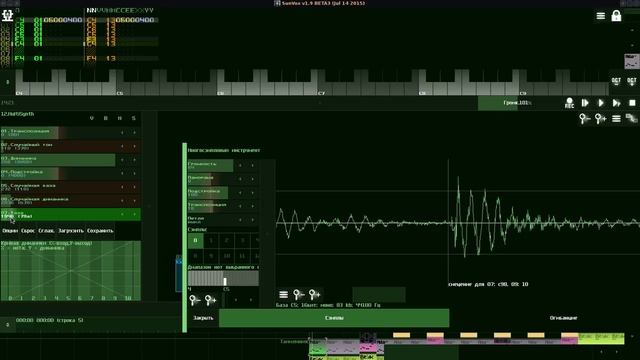Zoom in the sampler note range view
The height and width of the screenshot is (360, 640).
[x=211, y=300]
